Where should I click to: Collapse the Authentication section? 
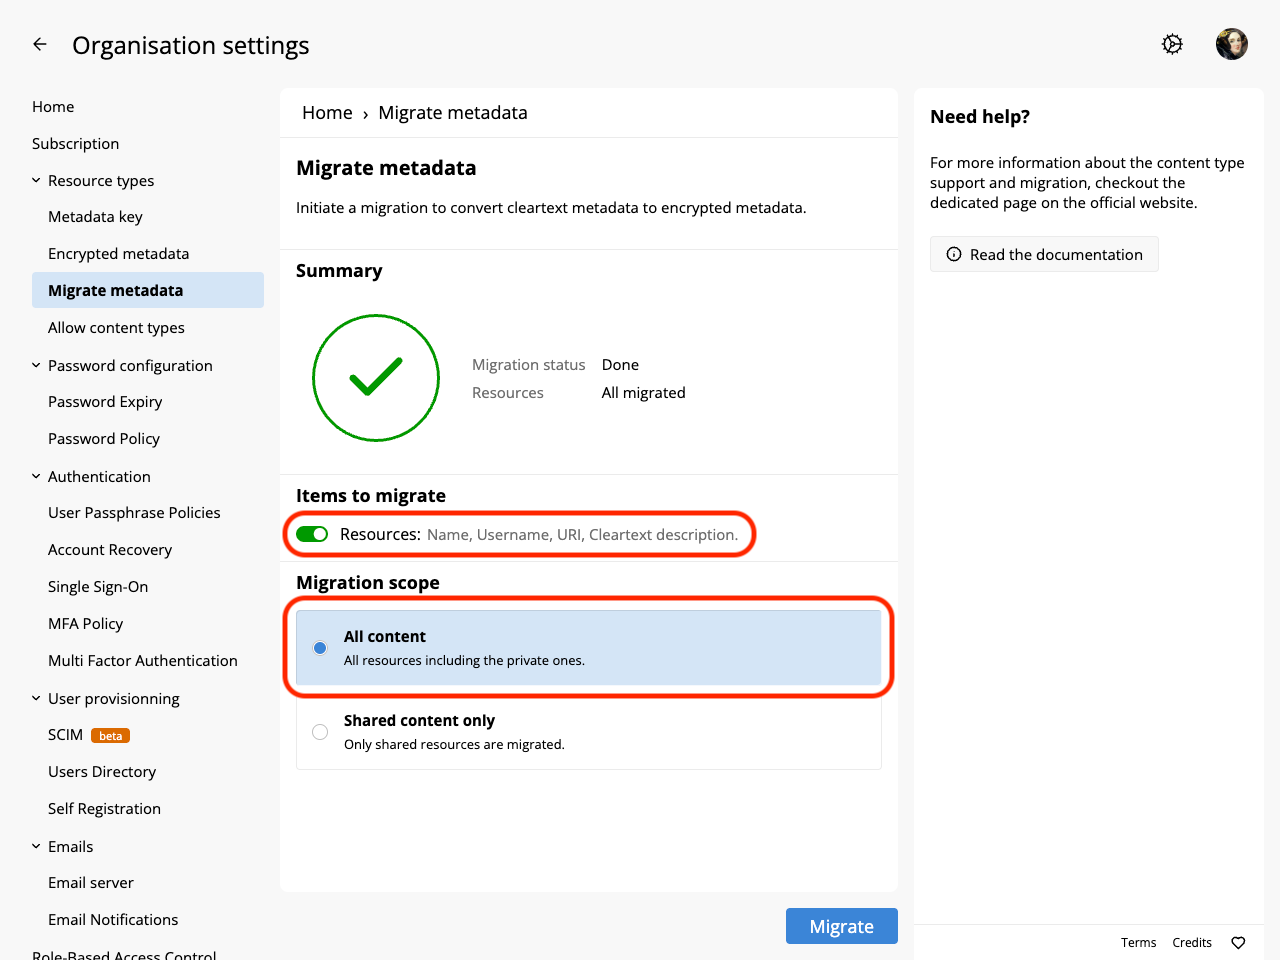point(36,477)
